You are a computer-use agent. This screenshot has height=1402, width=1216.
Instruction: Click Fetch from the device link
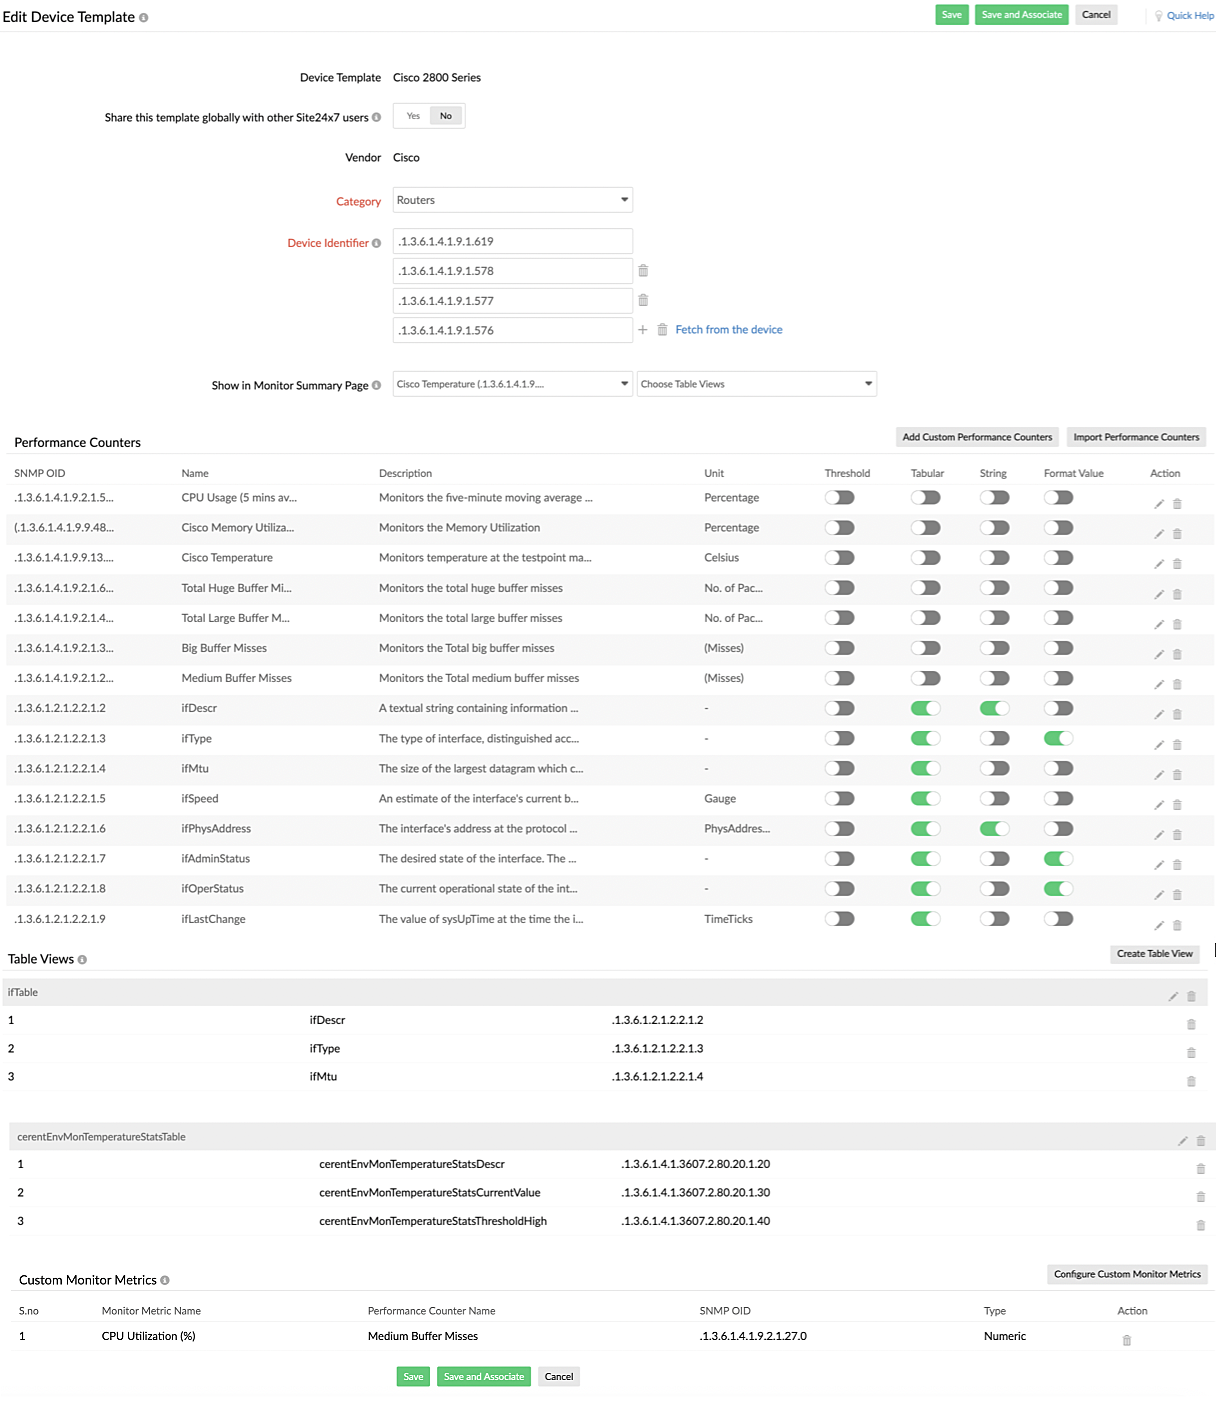click(x=728, y=330)
